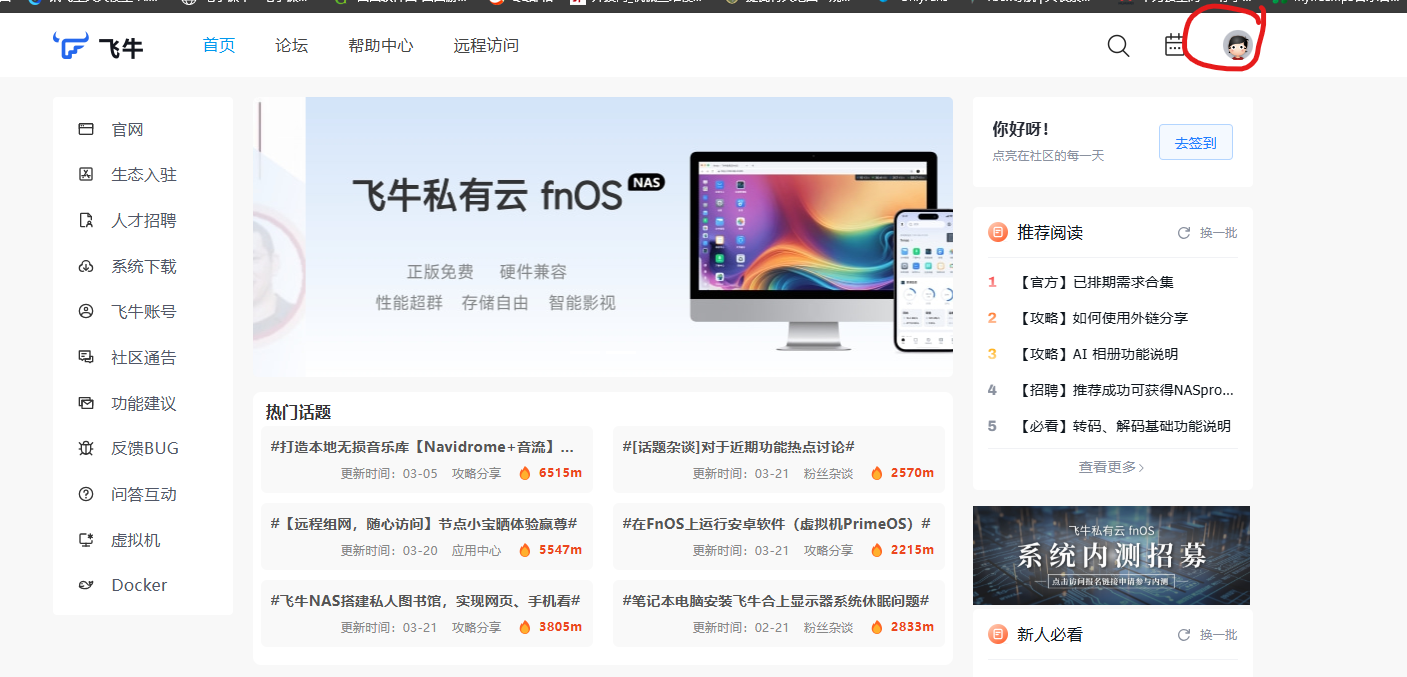The height and width of the screenshot is (677, 1407).
Task: Open the 人才招聘 sidebar icon
Action: coord(86,220)
